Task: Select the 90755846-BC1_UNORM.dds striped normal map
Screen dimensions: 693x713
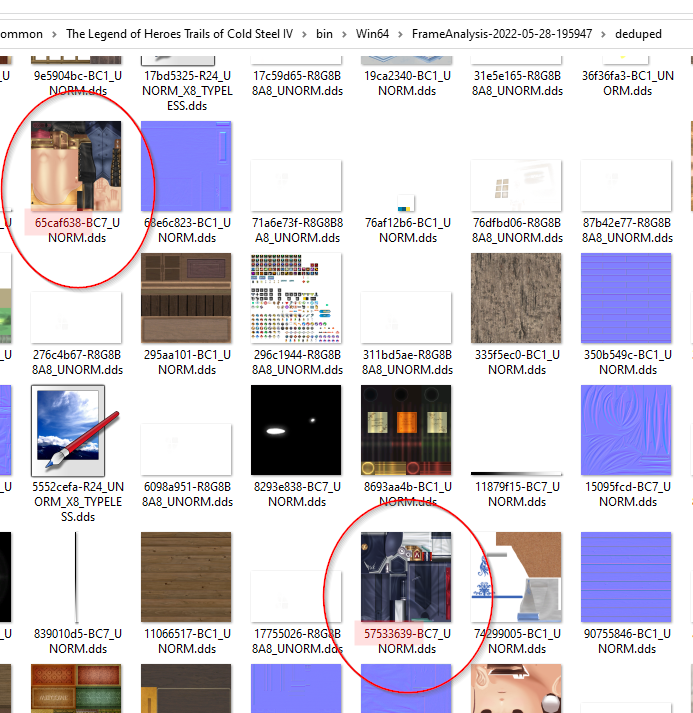Action: click(626, 577)
